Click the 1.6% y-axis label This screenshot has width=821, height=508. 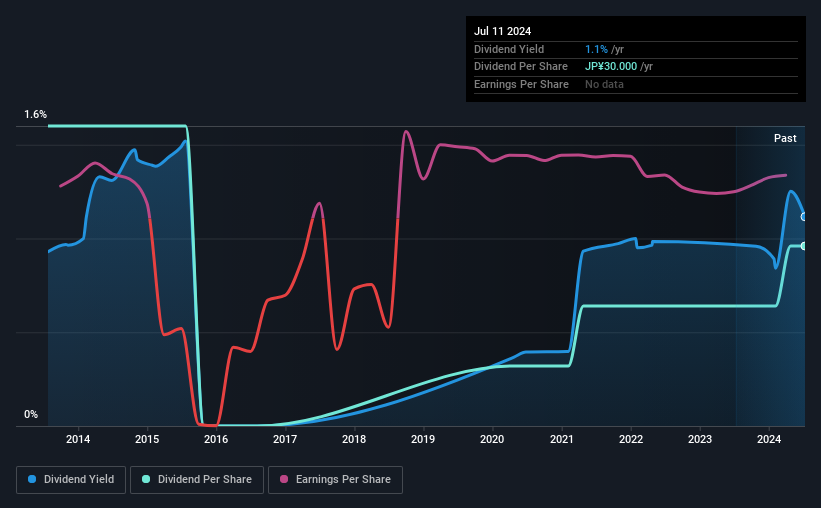[36, 114]
